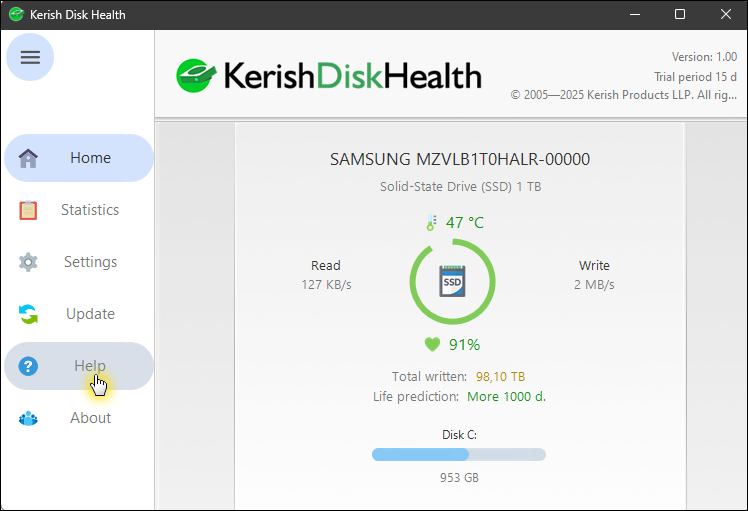Click the Life prediction value
Screen dimensions: 748x511
point(506,396)
